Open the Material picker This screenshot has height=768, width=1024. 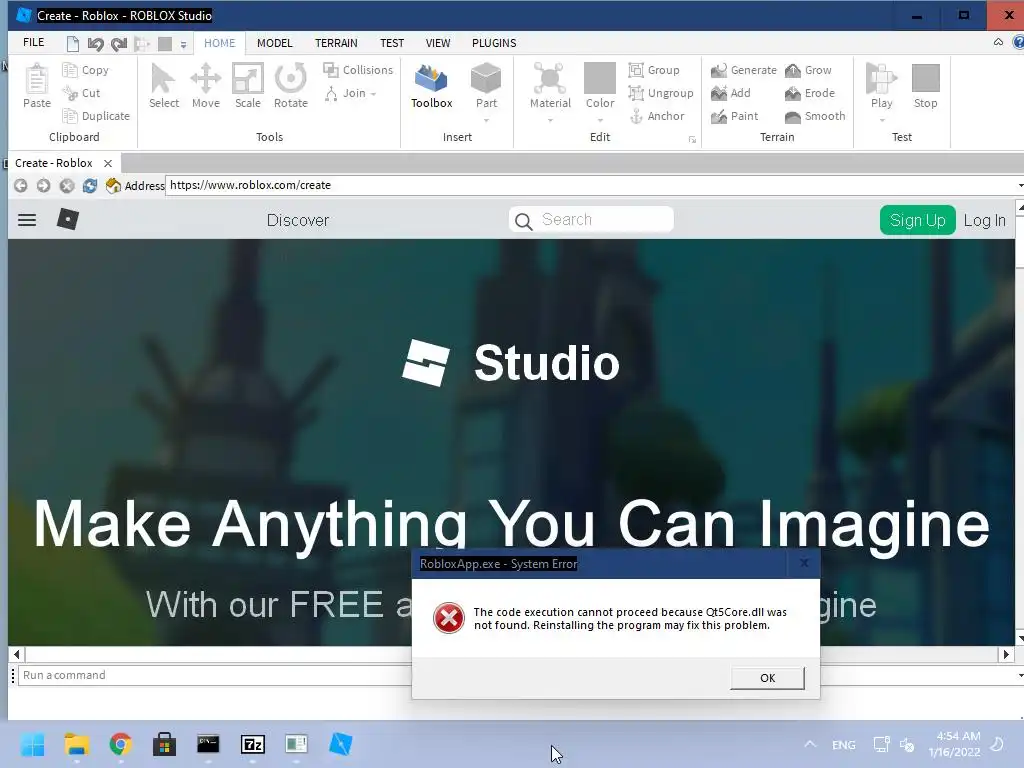[x=550, y=85]
